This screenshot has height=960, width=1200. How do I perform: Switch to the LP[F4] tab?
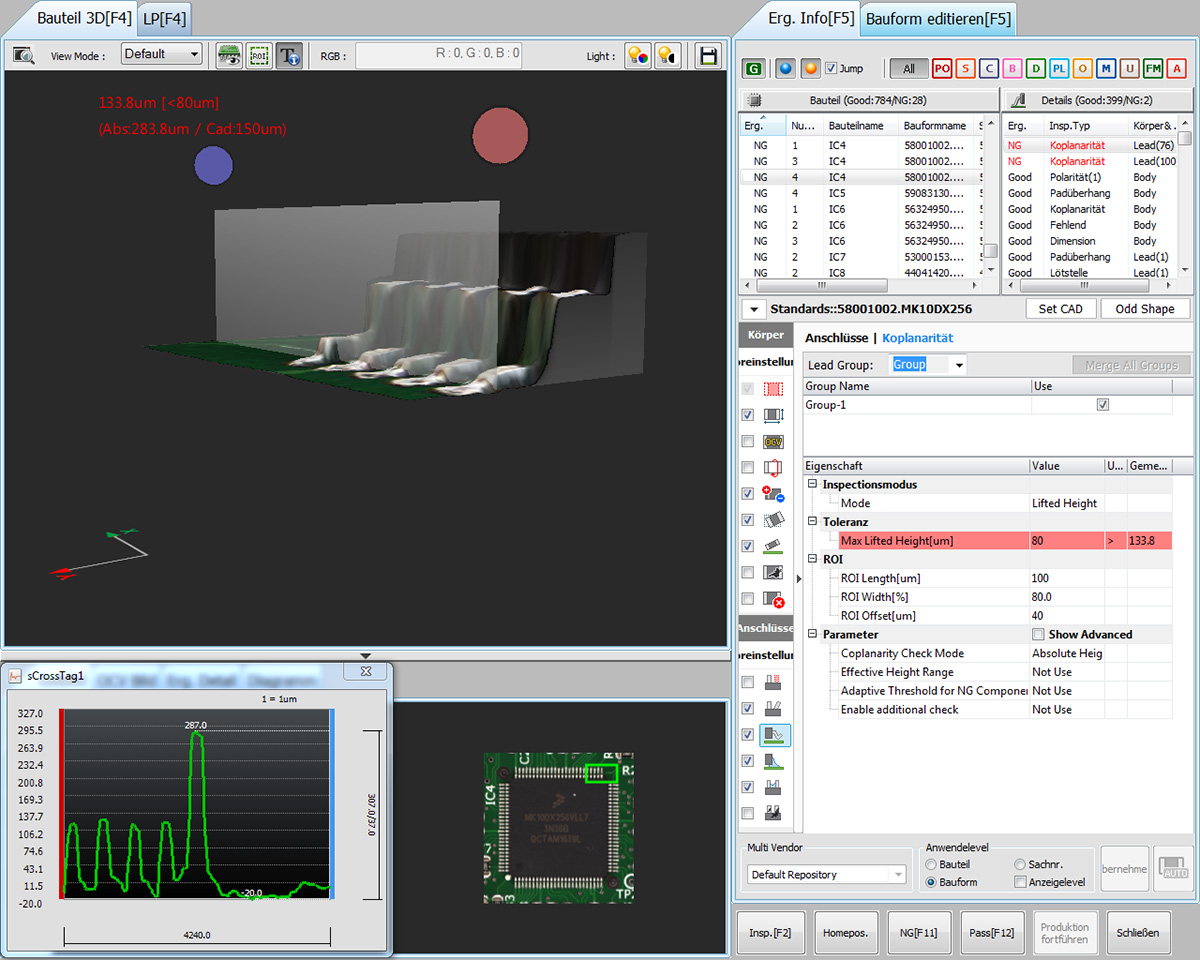click(x=163, y=18)
